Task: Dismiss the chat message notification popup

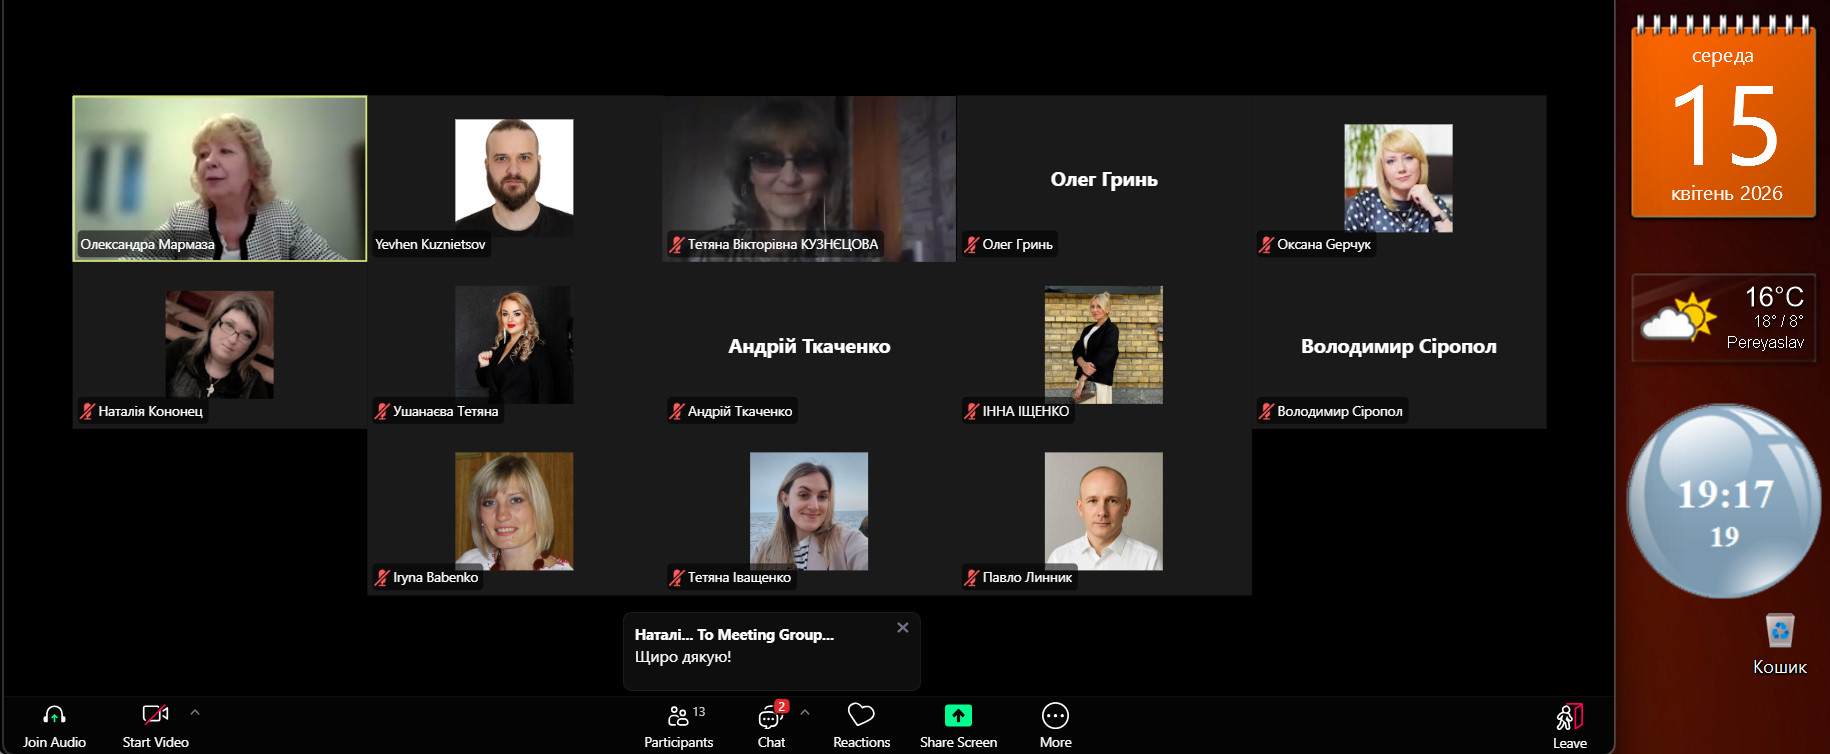Action: coord(903,628)
